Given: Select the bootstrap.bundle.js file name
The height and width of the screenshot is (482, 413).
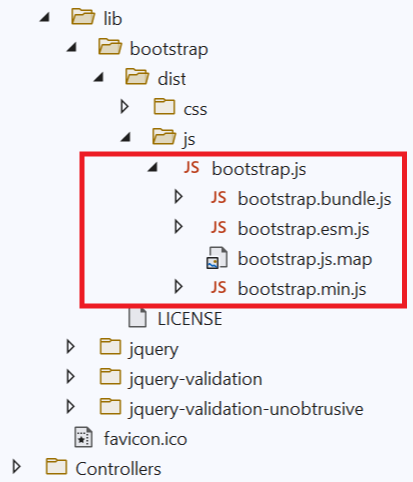Looking at the screenshot, I should pos(315,199).
